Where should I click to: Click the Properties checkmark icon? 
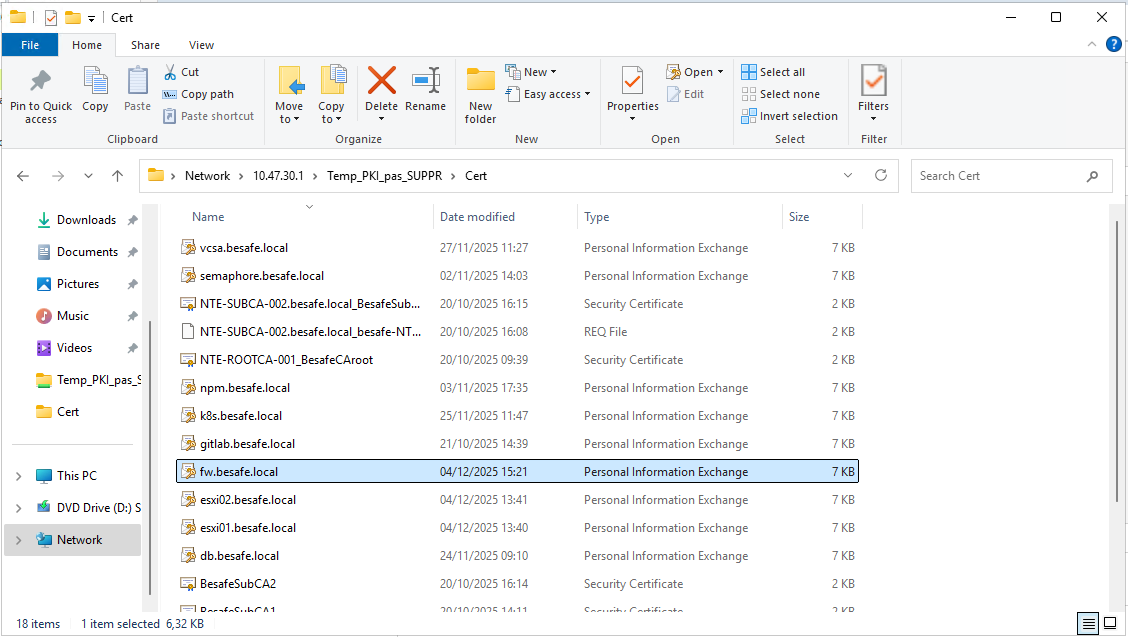point(632,81)
